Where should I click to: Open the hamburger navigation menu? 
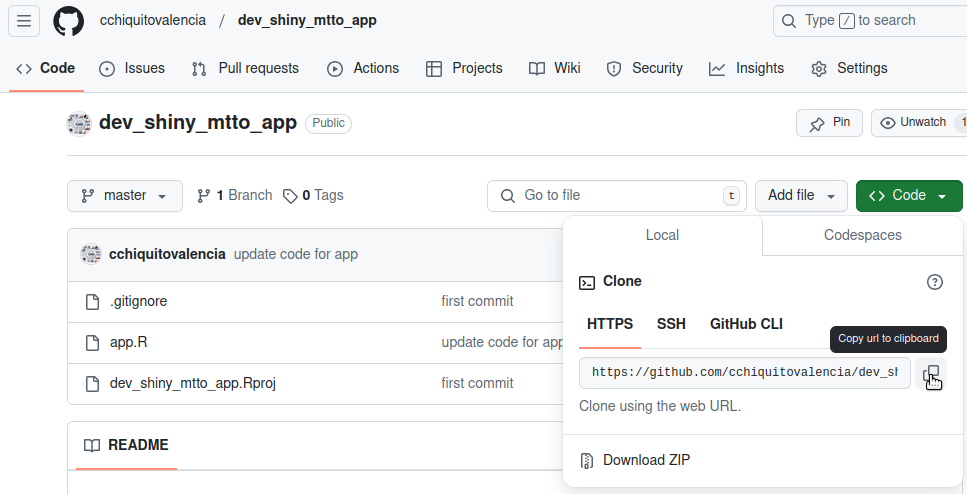point(24,21)
